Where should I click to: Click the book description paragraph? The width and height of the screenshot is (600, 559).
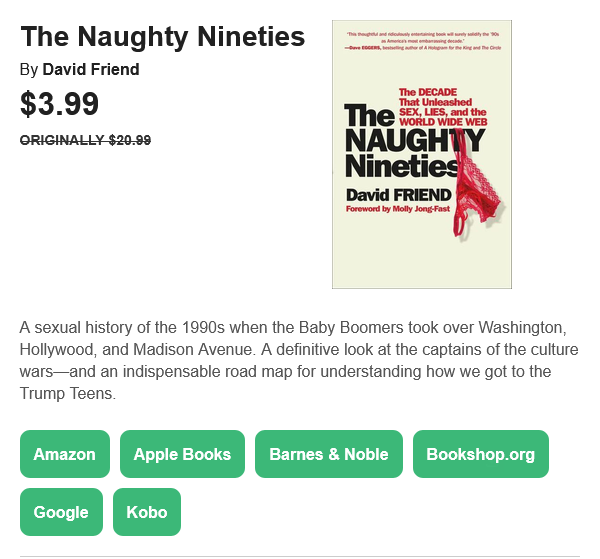coord(299,360)
